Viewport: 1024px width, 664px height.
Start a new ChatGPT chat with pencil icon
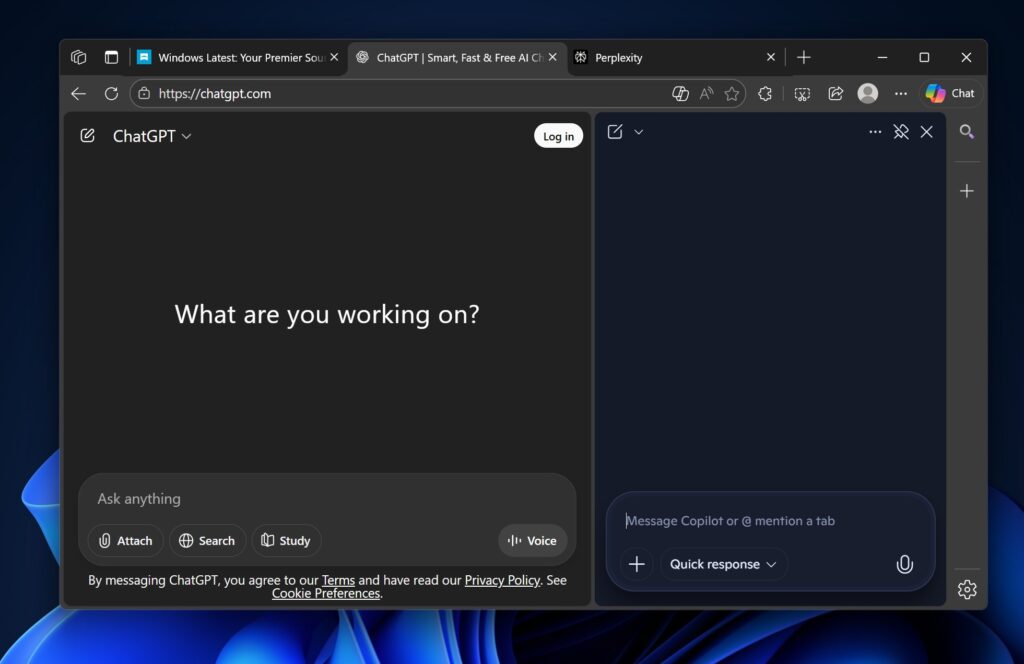click(87, 135)
